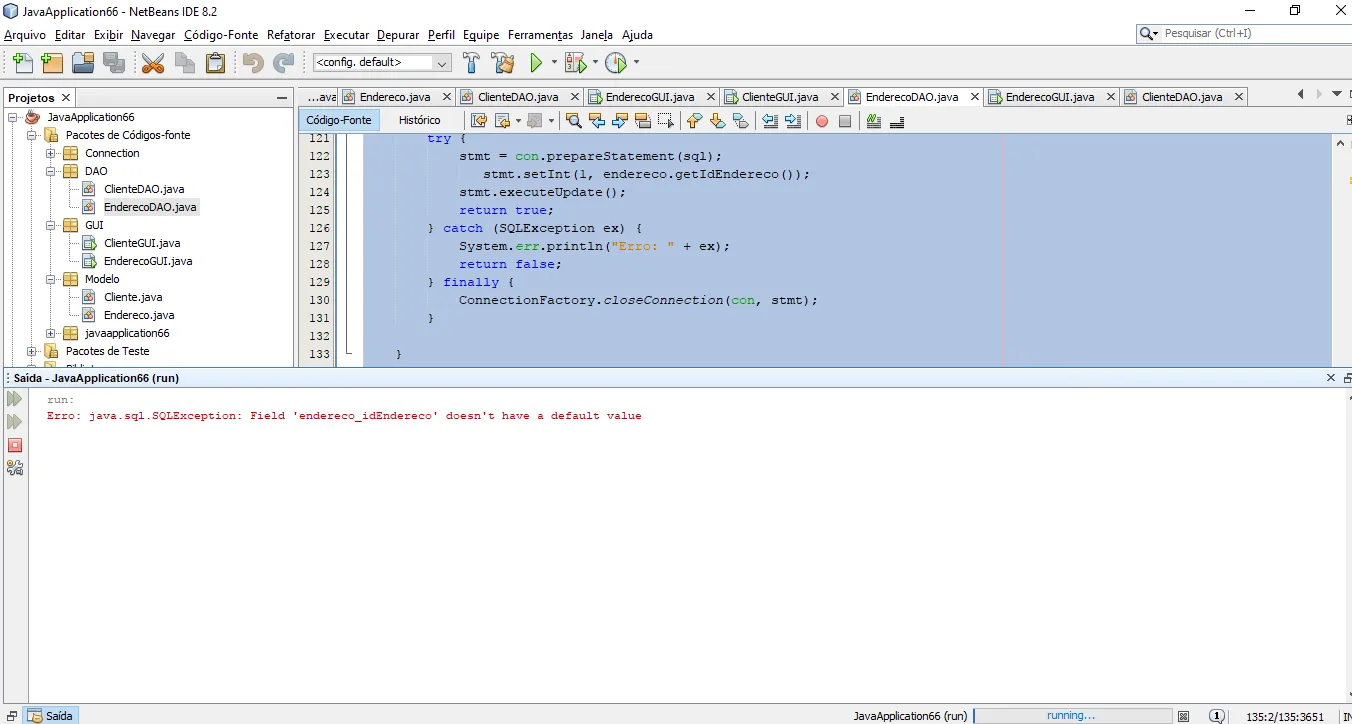The image size is (1352, 724).
Task: Click the New File toolbar icon
Action: pos(22,63)
